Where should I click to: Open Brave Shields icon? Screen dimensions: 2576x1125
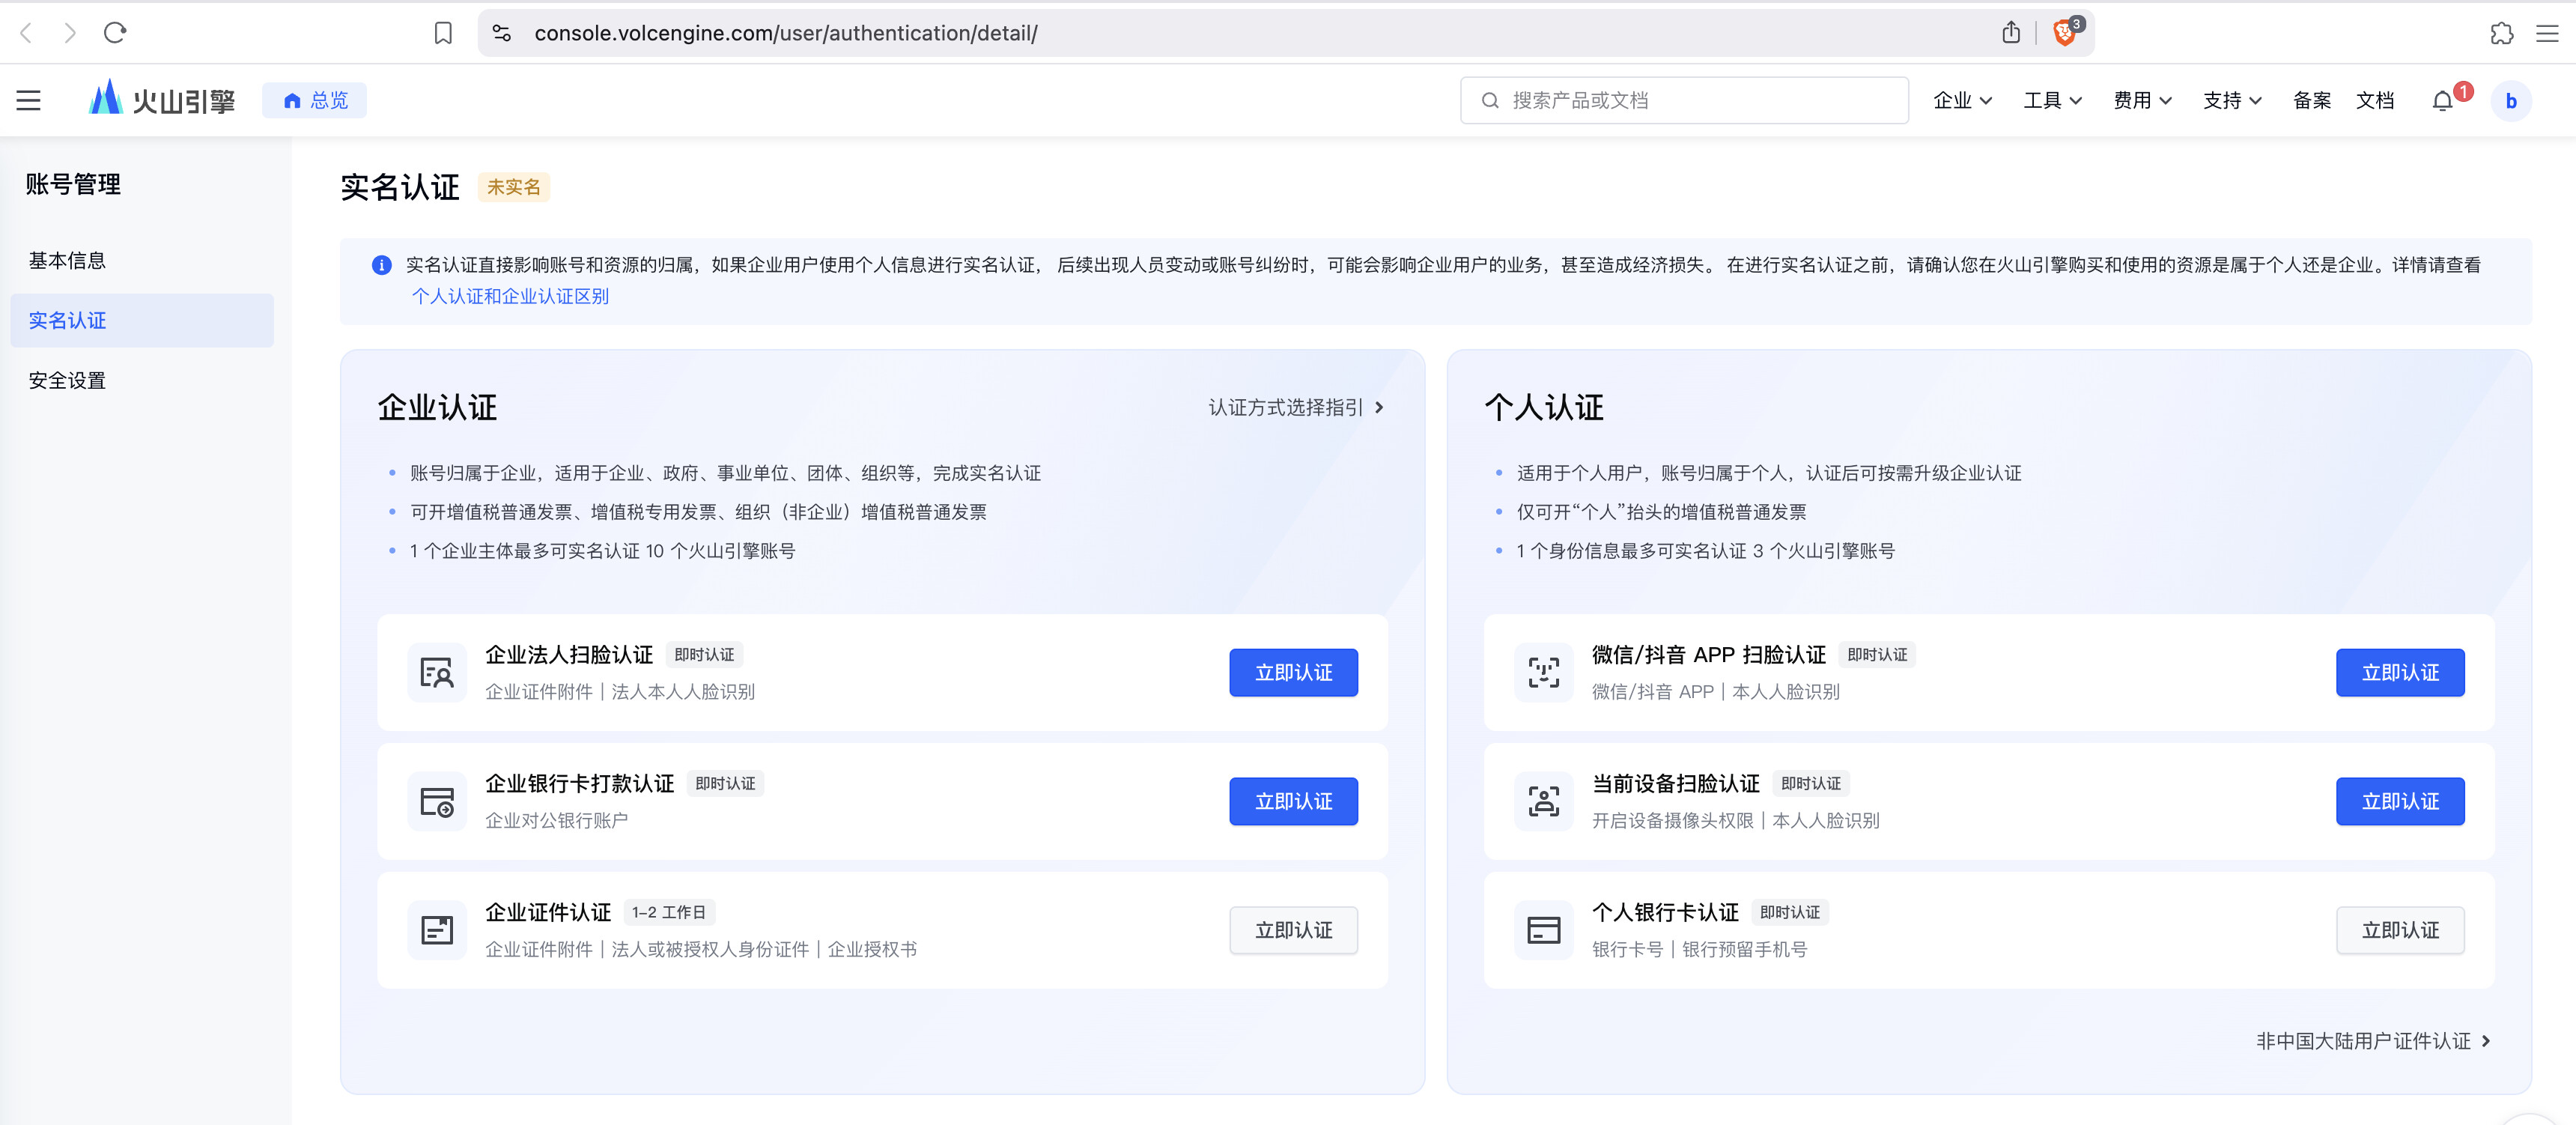2064,33
